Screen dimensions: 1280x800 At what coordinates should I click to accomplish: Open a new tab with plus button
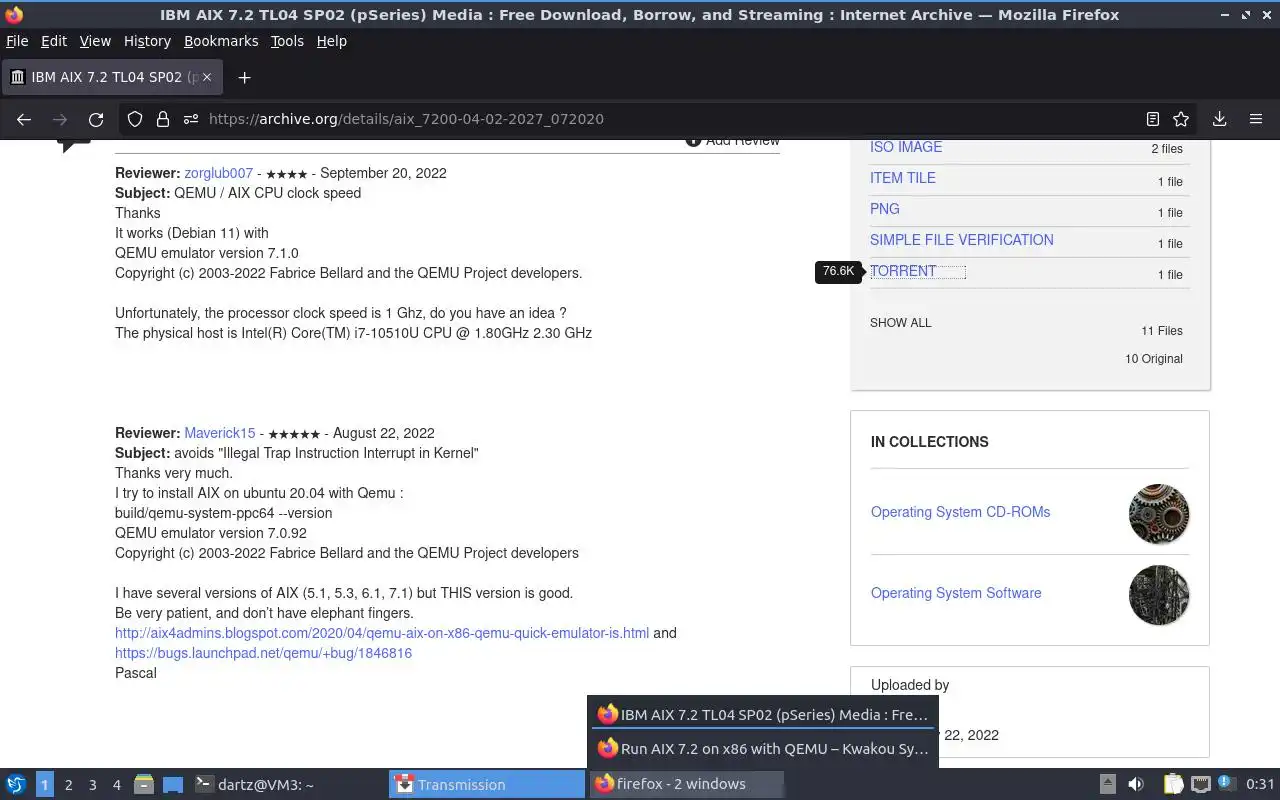pos(244,77)
